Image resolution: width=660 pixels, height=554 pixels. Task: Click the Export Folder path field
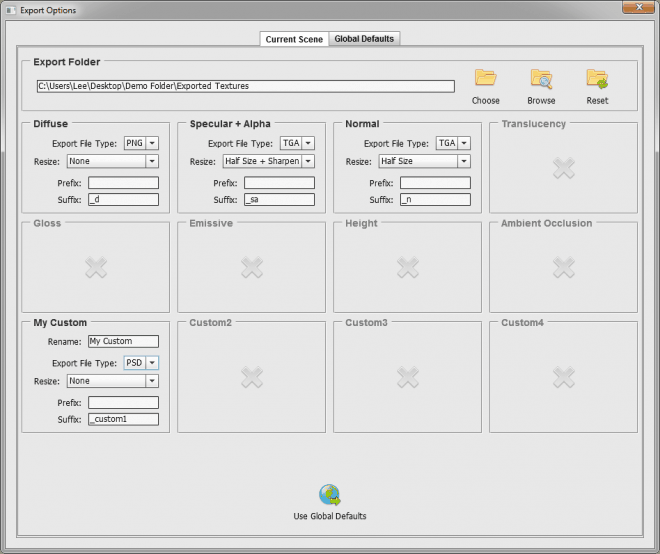[x=246, y=86]
